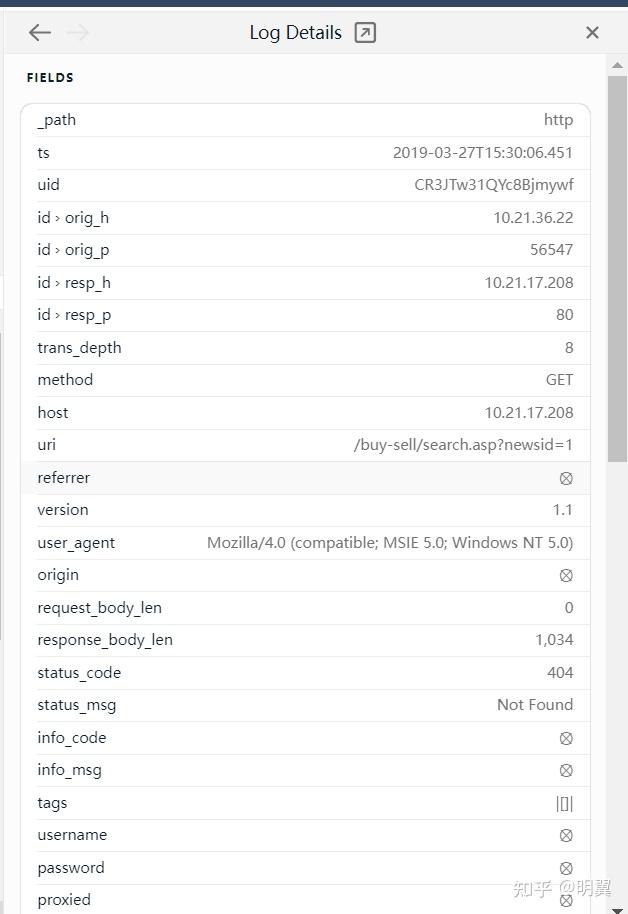Click the referrer empty-value icon
The width and height of the screenshot is (628, 914).
pos(566,478)
